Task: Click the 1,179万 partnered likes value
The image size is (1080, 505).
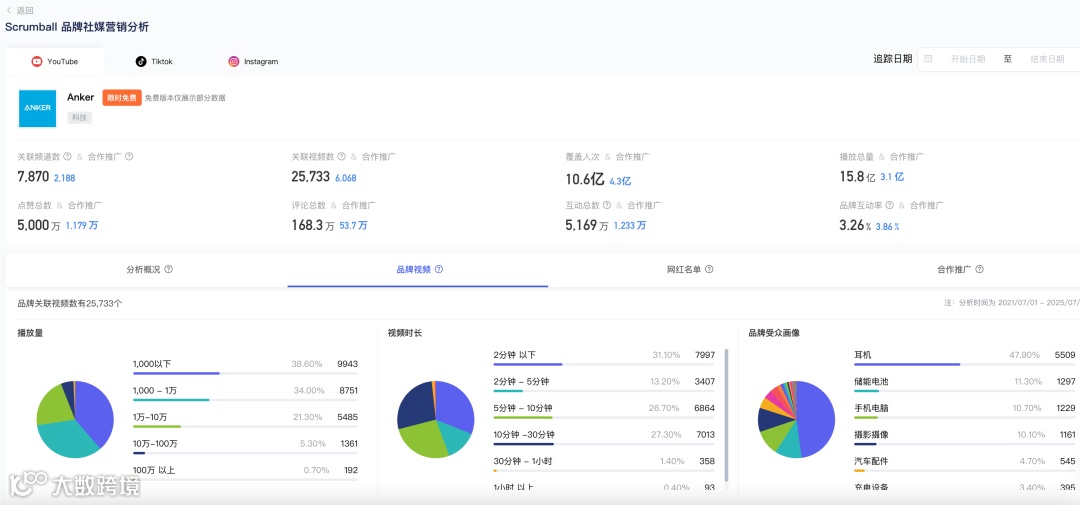Action: coord(82,225)
